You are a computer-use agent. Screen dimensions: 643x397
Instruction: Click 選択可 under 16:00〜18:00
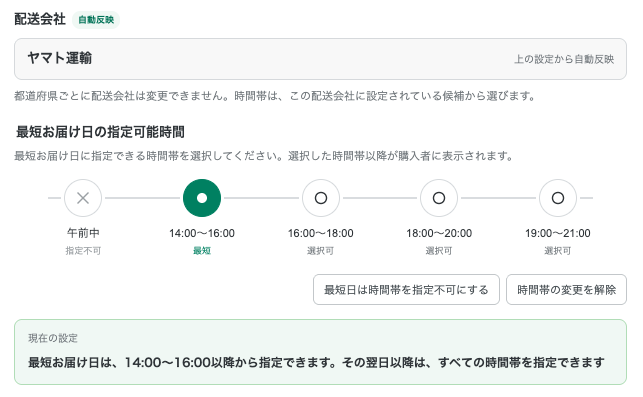coord(321,251)
